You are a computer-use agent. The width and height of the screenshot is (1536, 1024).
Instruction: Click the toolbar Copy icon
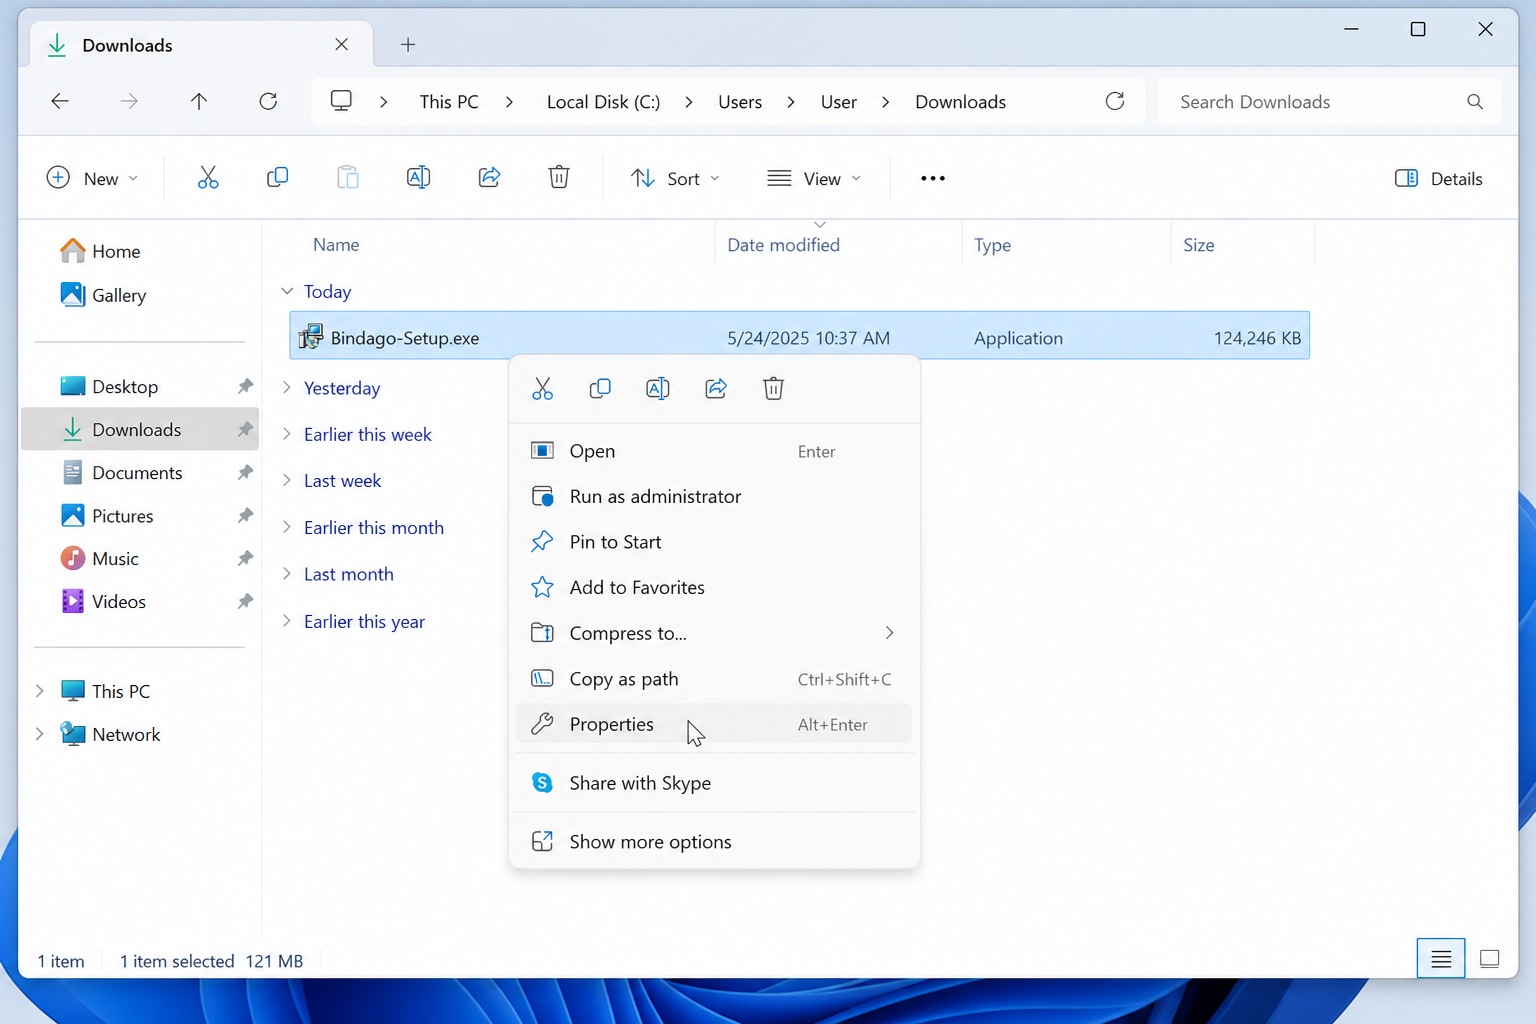278,178
